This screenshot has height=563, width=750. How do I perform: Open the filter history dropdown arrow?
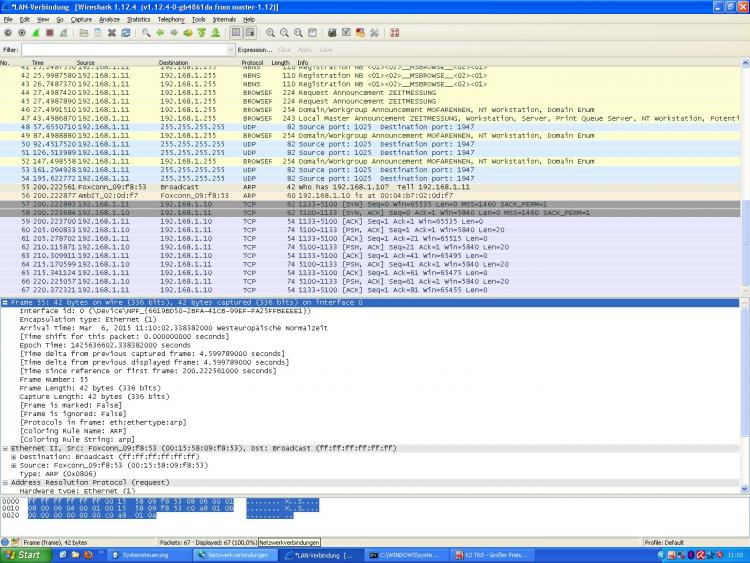(x=231, y=50)
